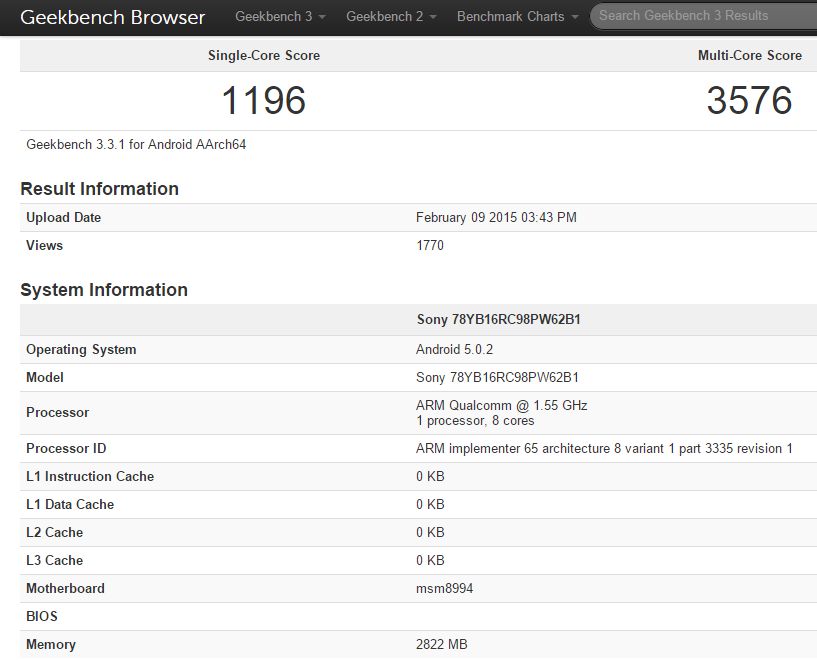
Task: Select the upload date February 09 2015 03:43 PM
Action: click(496, 217)
